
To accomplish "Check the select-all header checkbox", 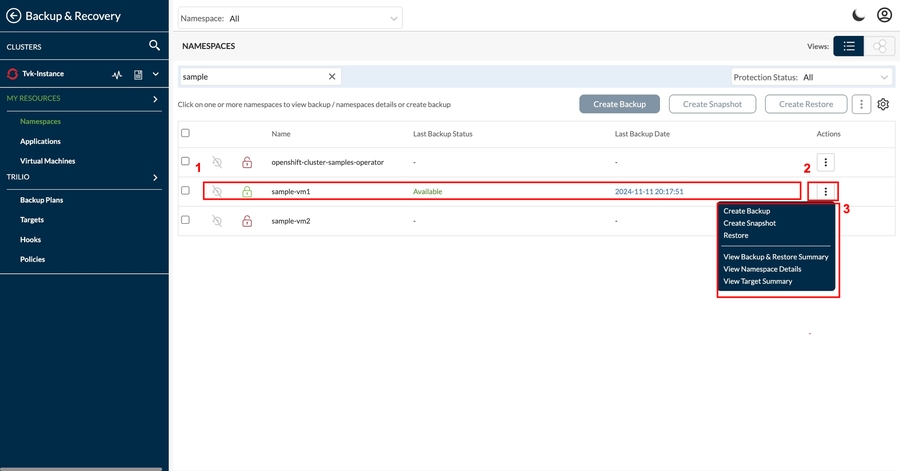I will tap(185, 133).
